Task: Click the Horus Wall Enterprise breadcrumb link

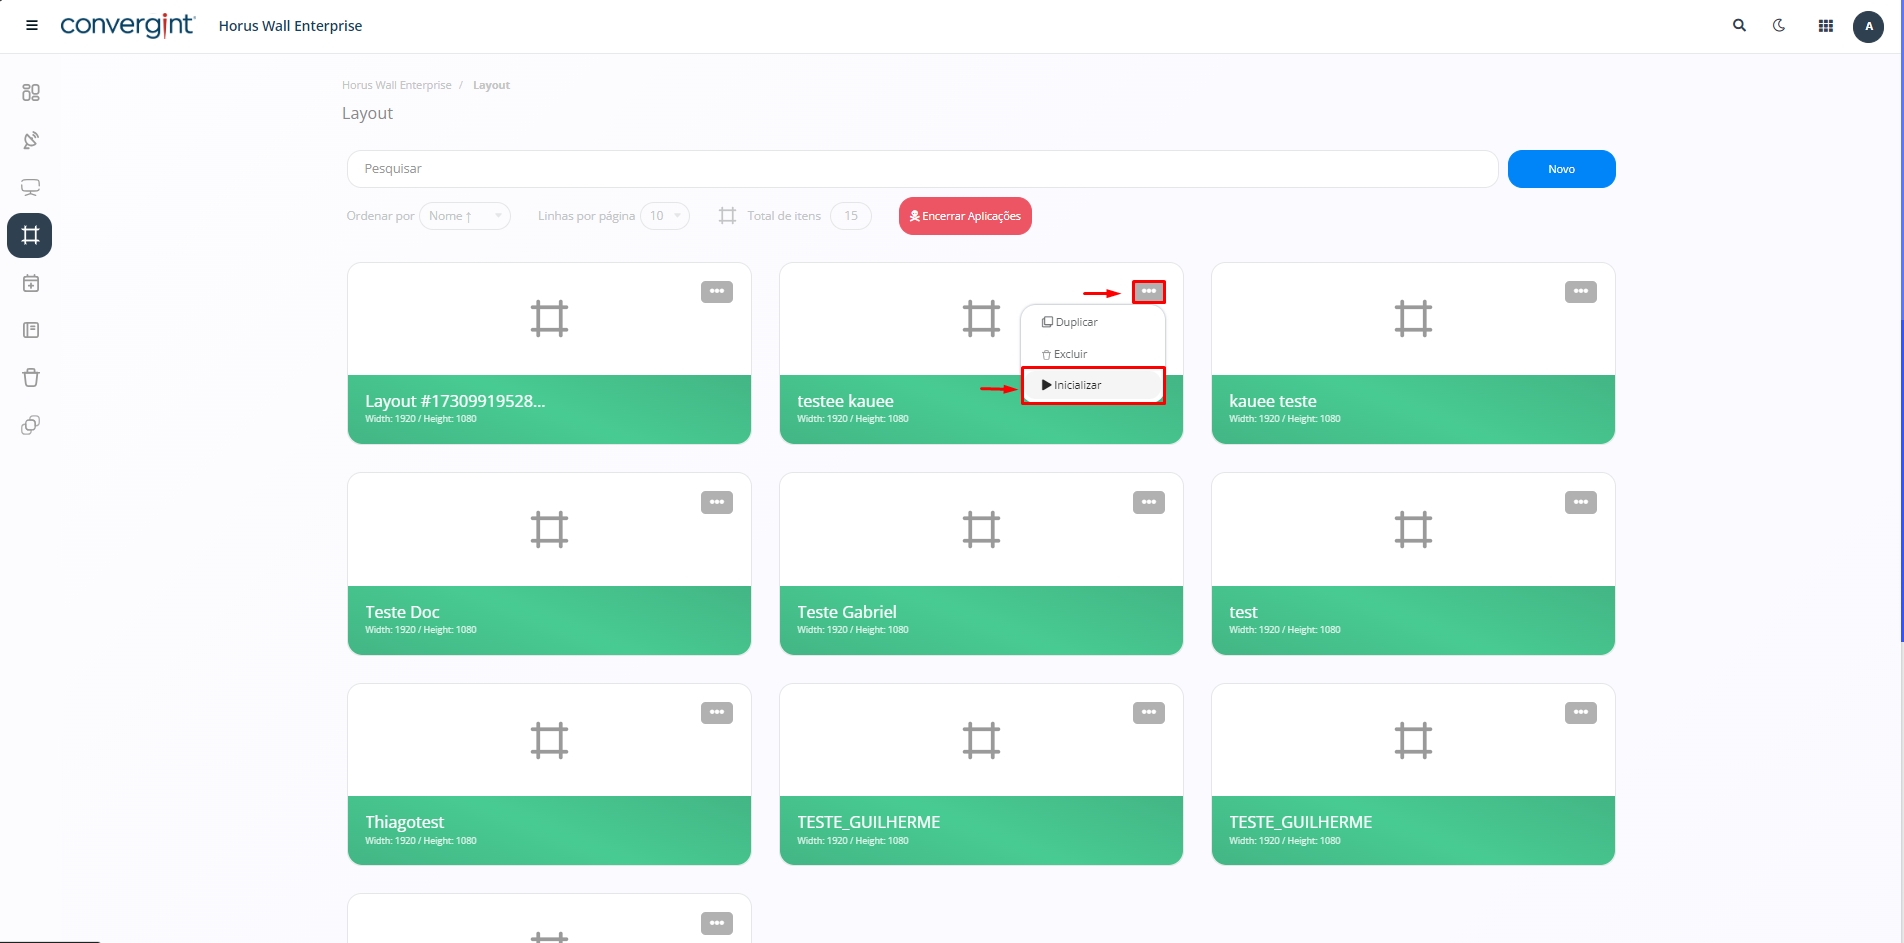Action: 396,85
